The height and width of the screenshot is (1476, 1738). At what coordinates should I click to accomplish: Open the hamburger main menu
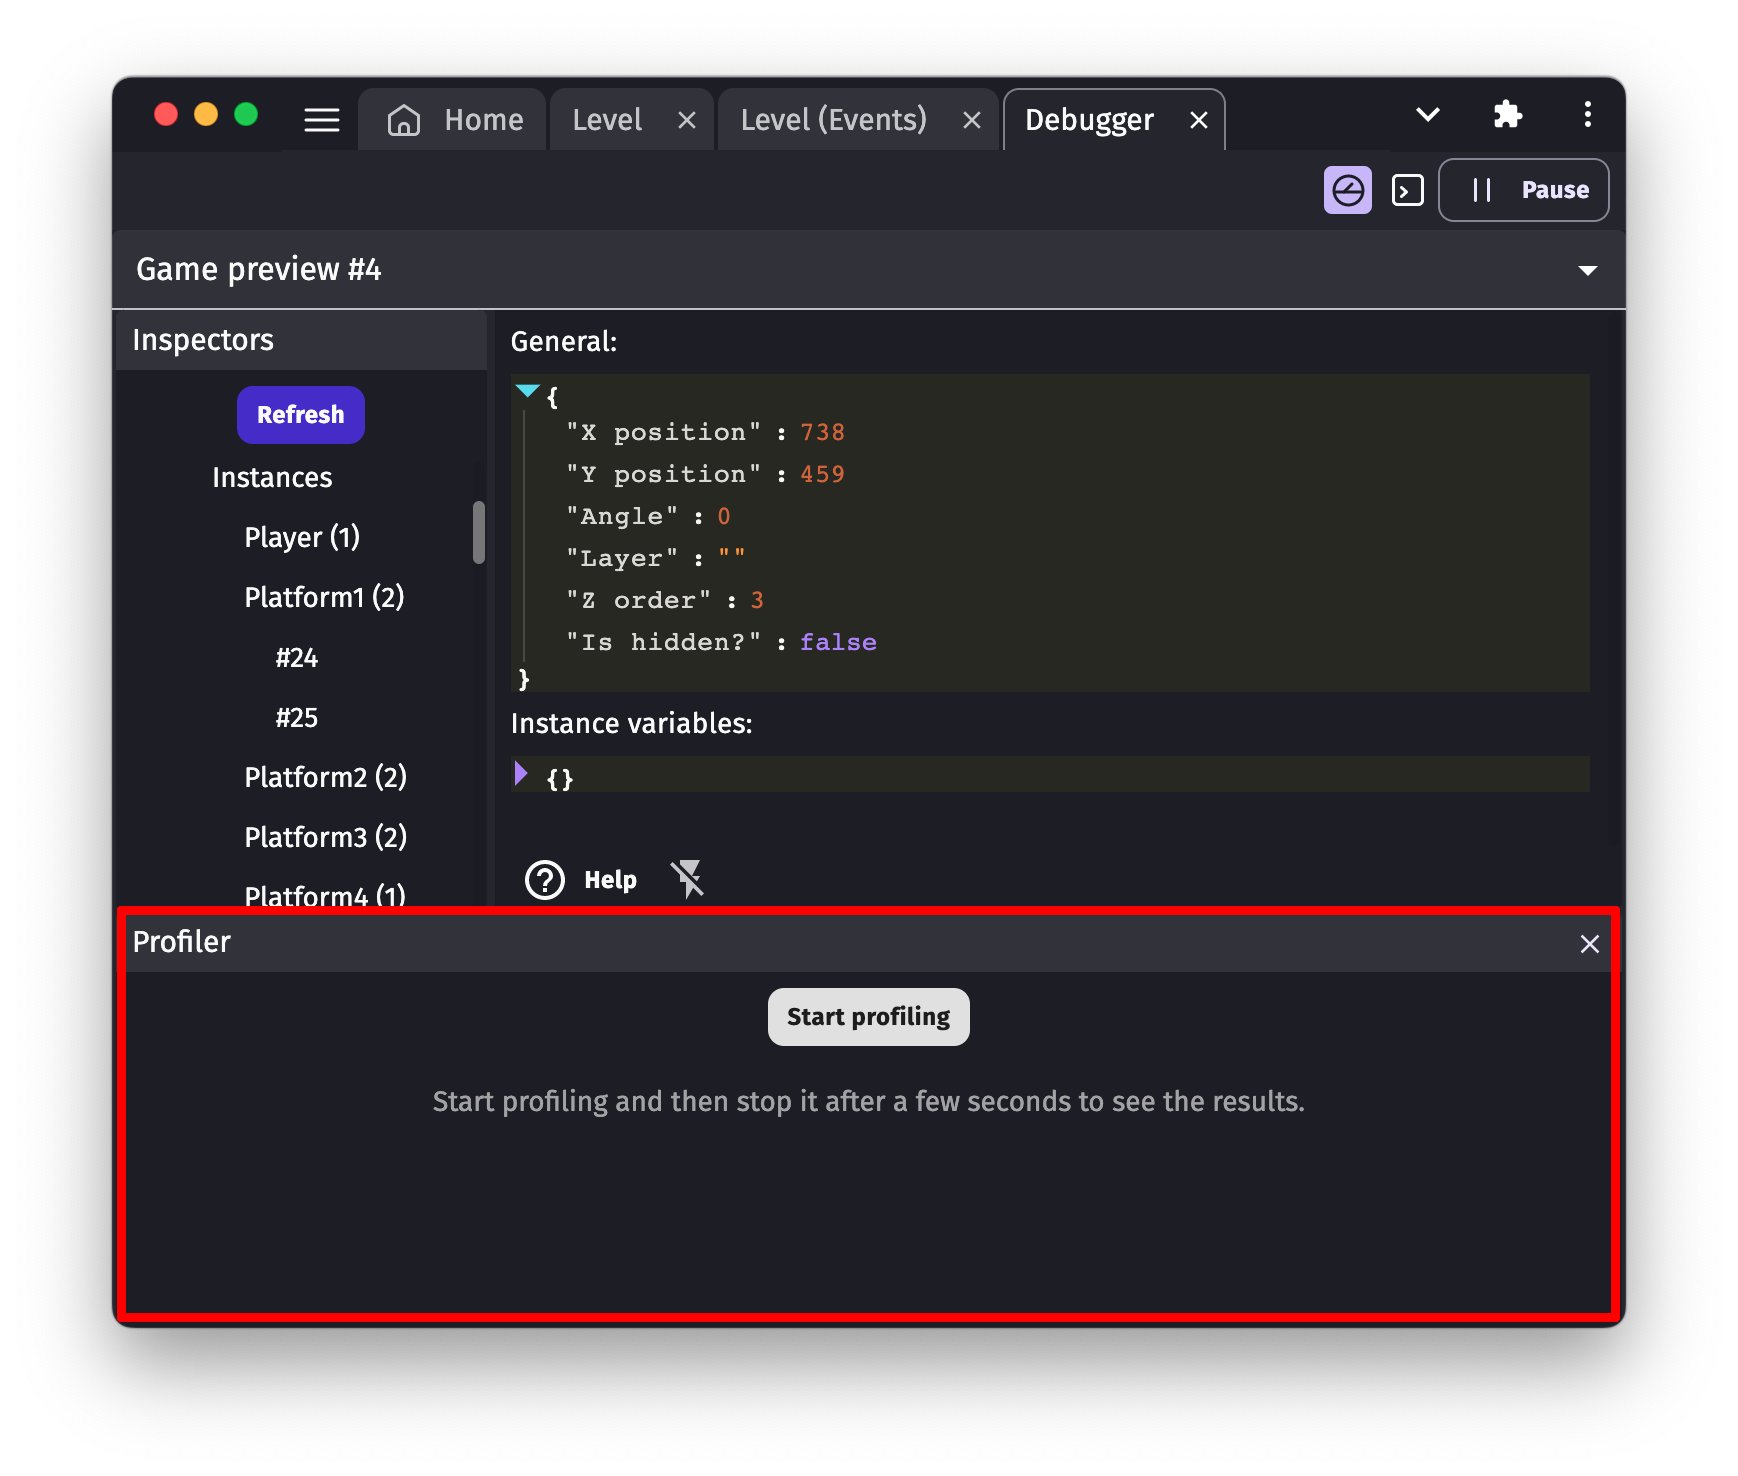coord(321,120)
